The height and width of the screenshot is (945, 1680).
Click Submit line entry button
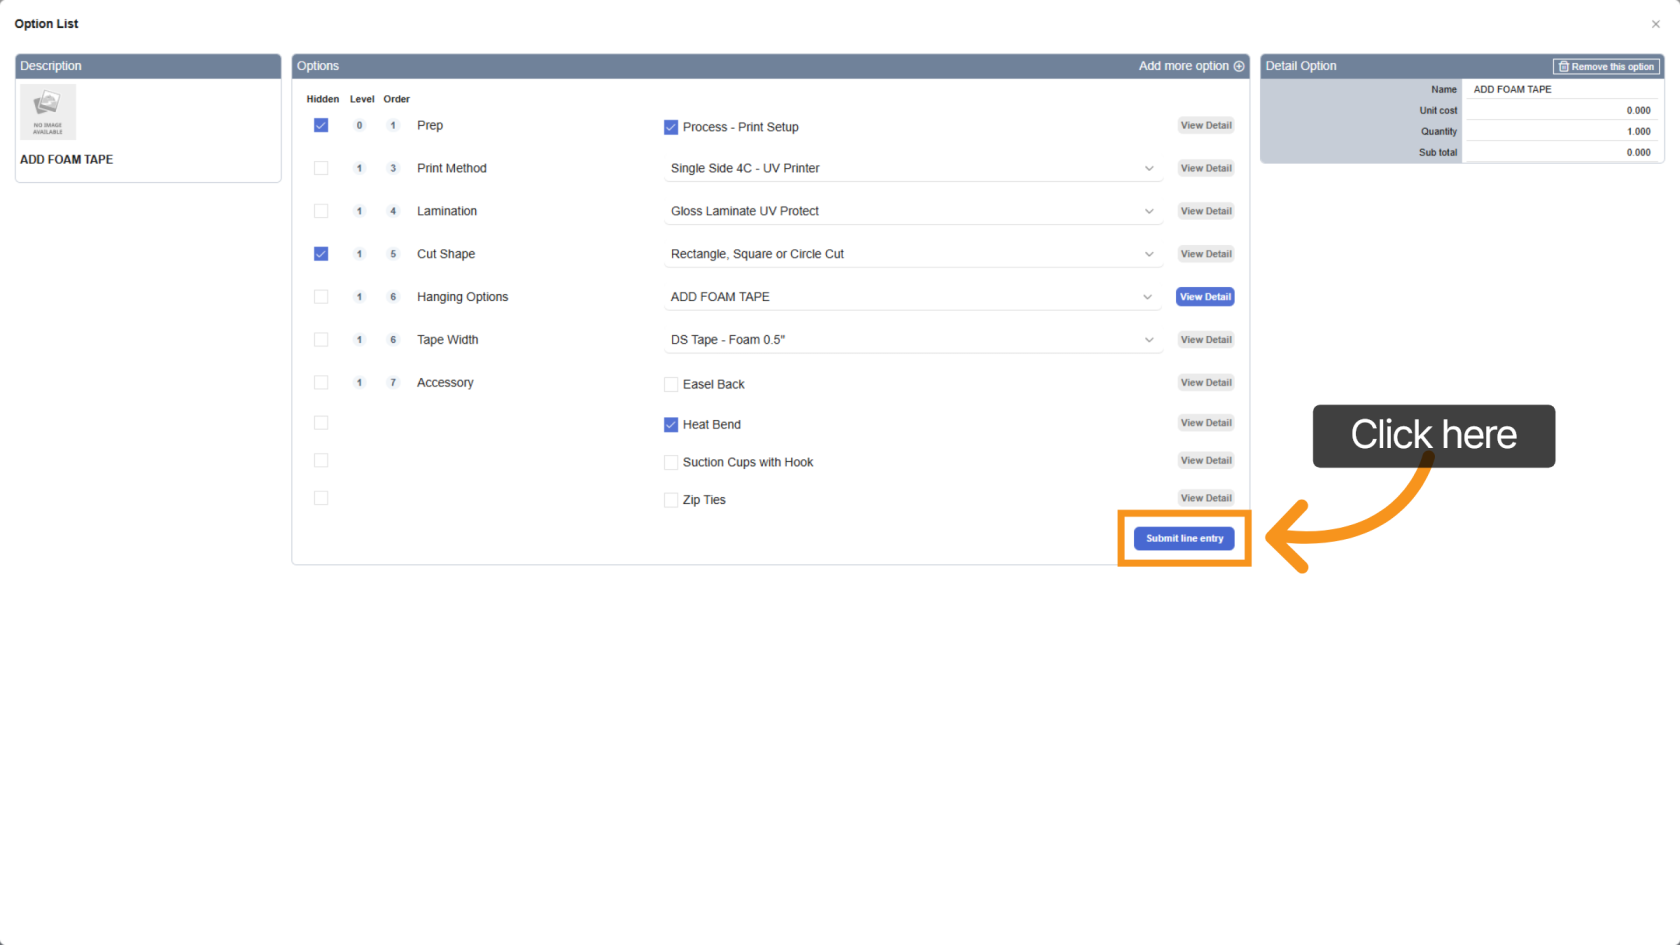coord(1184,538)
